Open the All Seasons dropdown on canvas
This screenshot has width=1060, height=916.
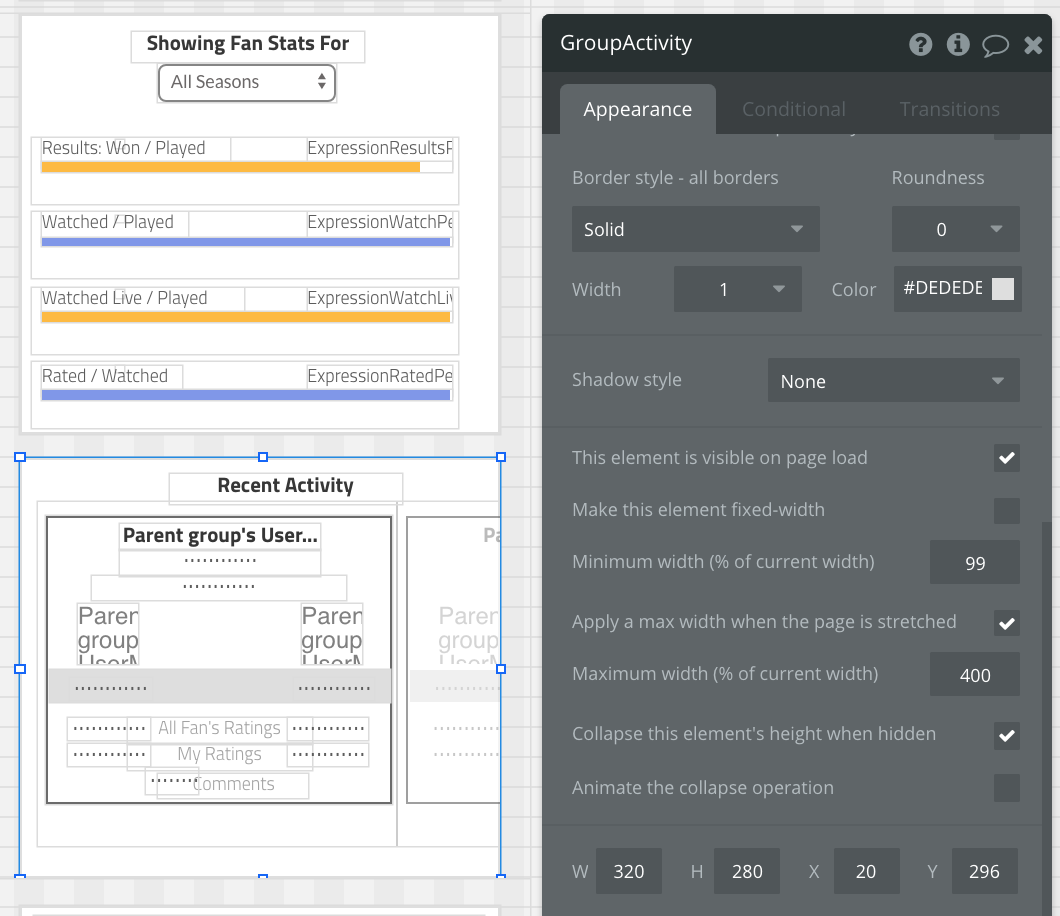[x=247, y=82]
